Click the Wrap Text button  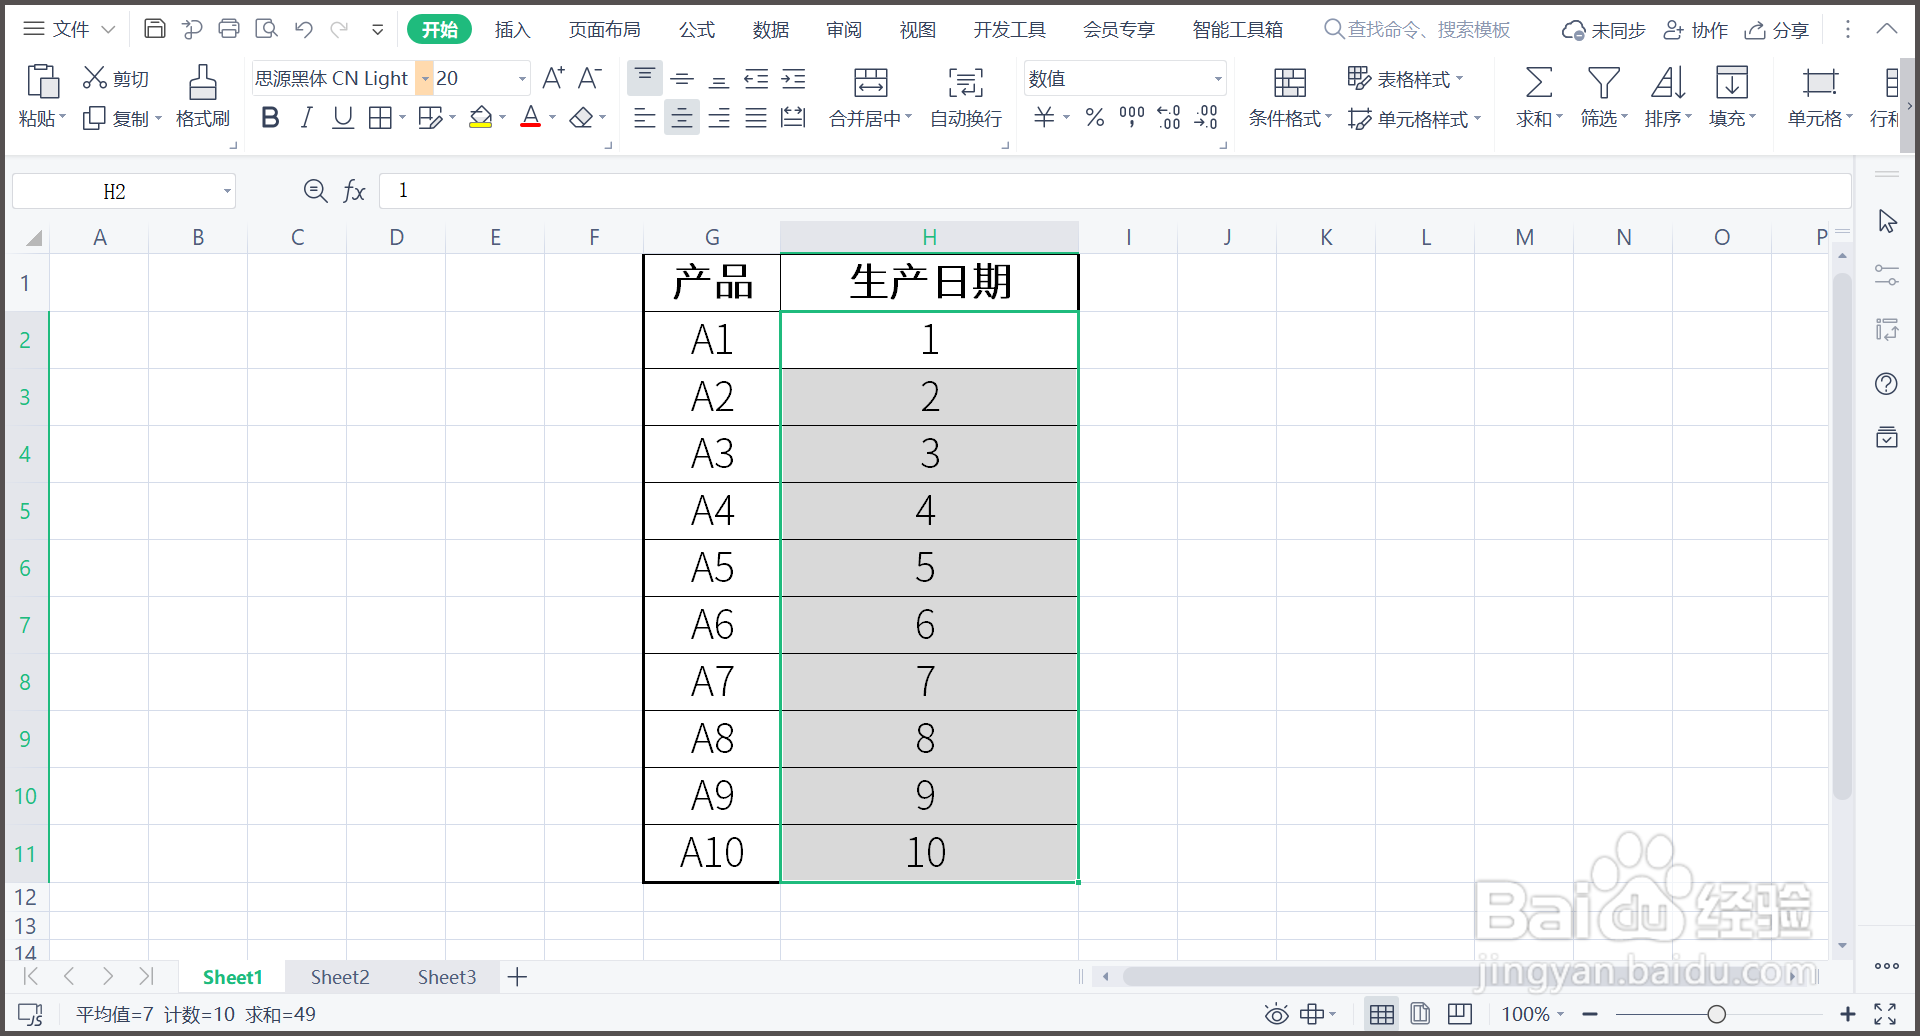click(966, 97)
